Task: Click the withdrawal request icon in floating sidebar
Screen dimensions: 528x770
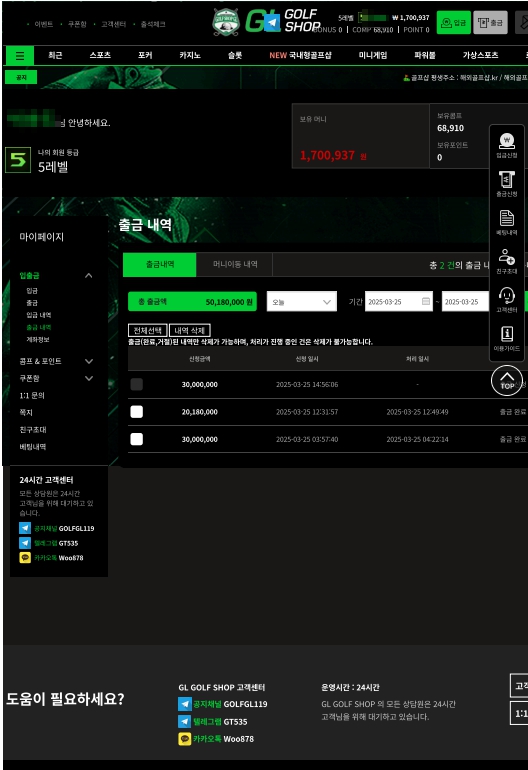Action: [506, 184]
